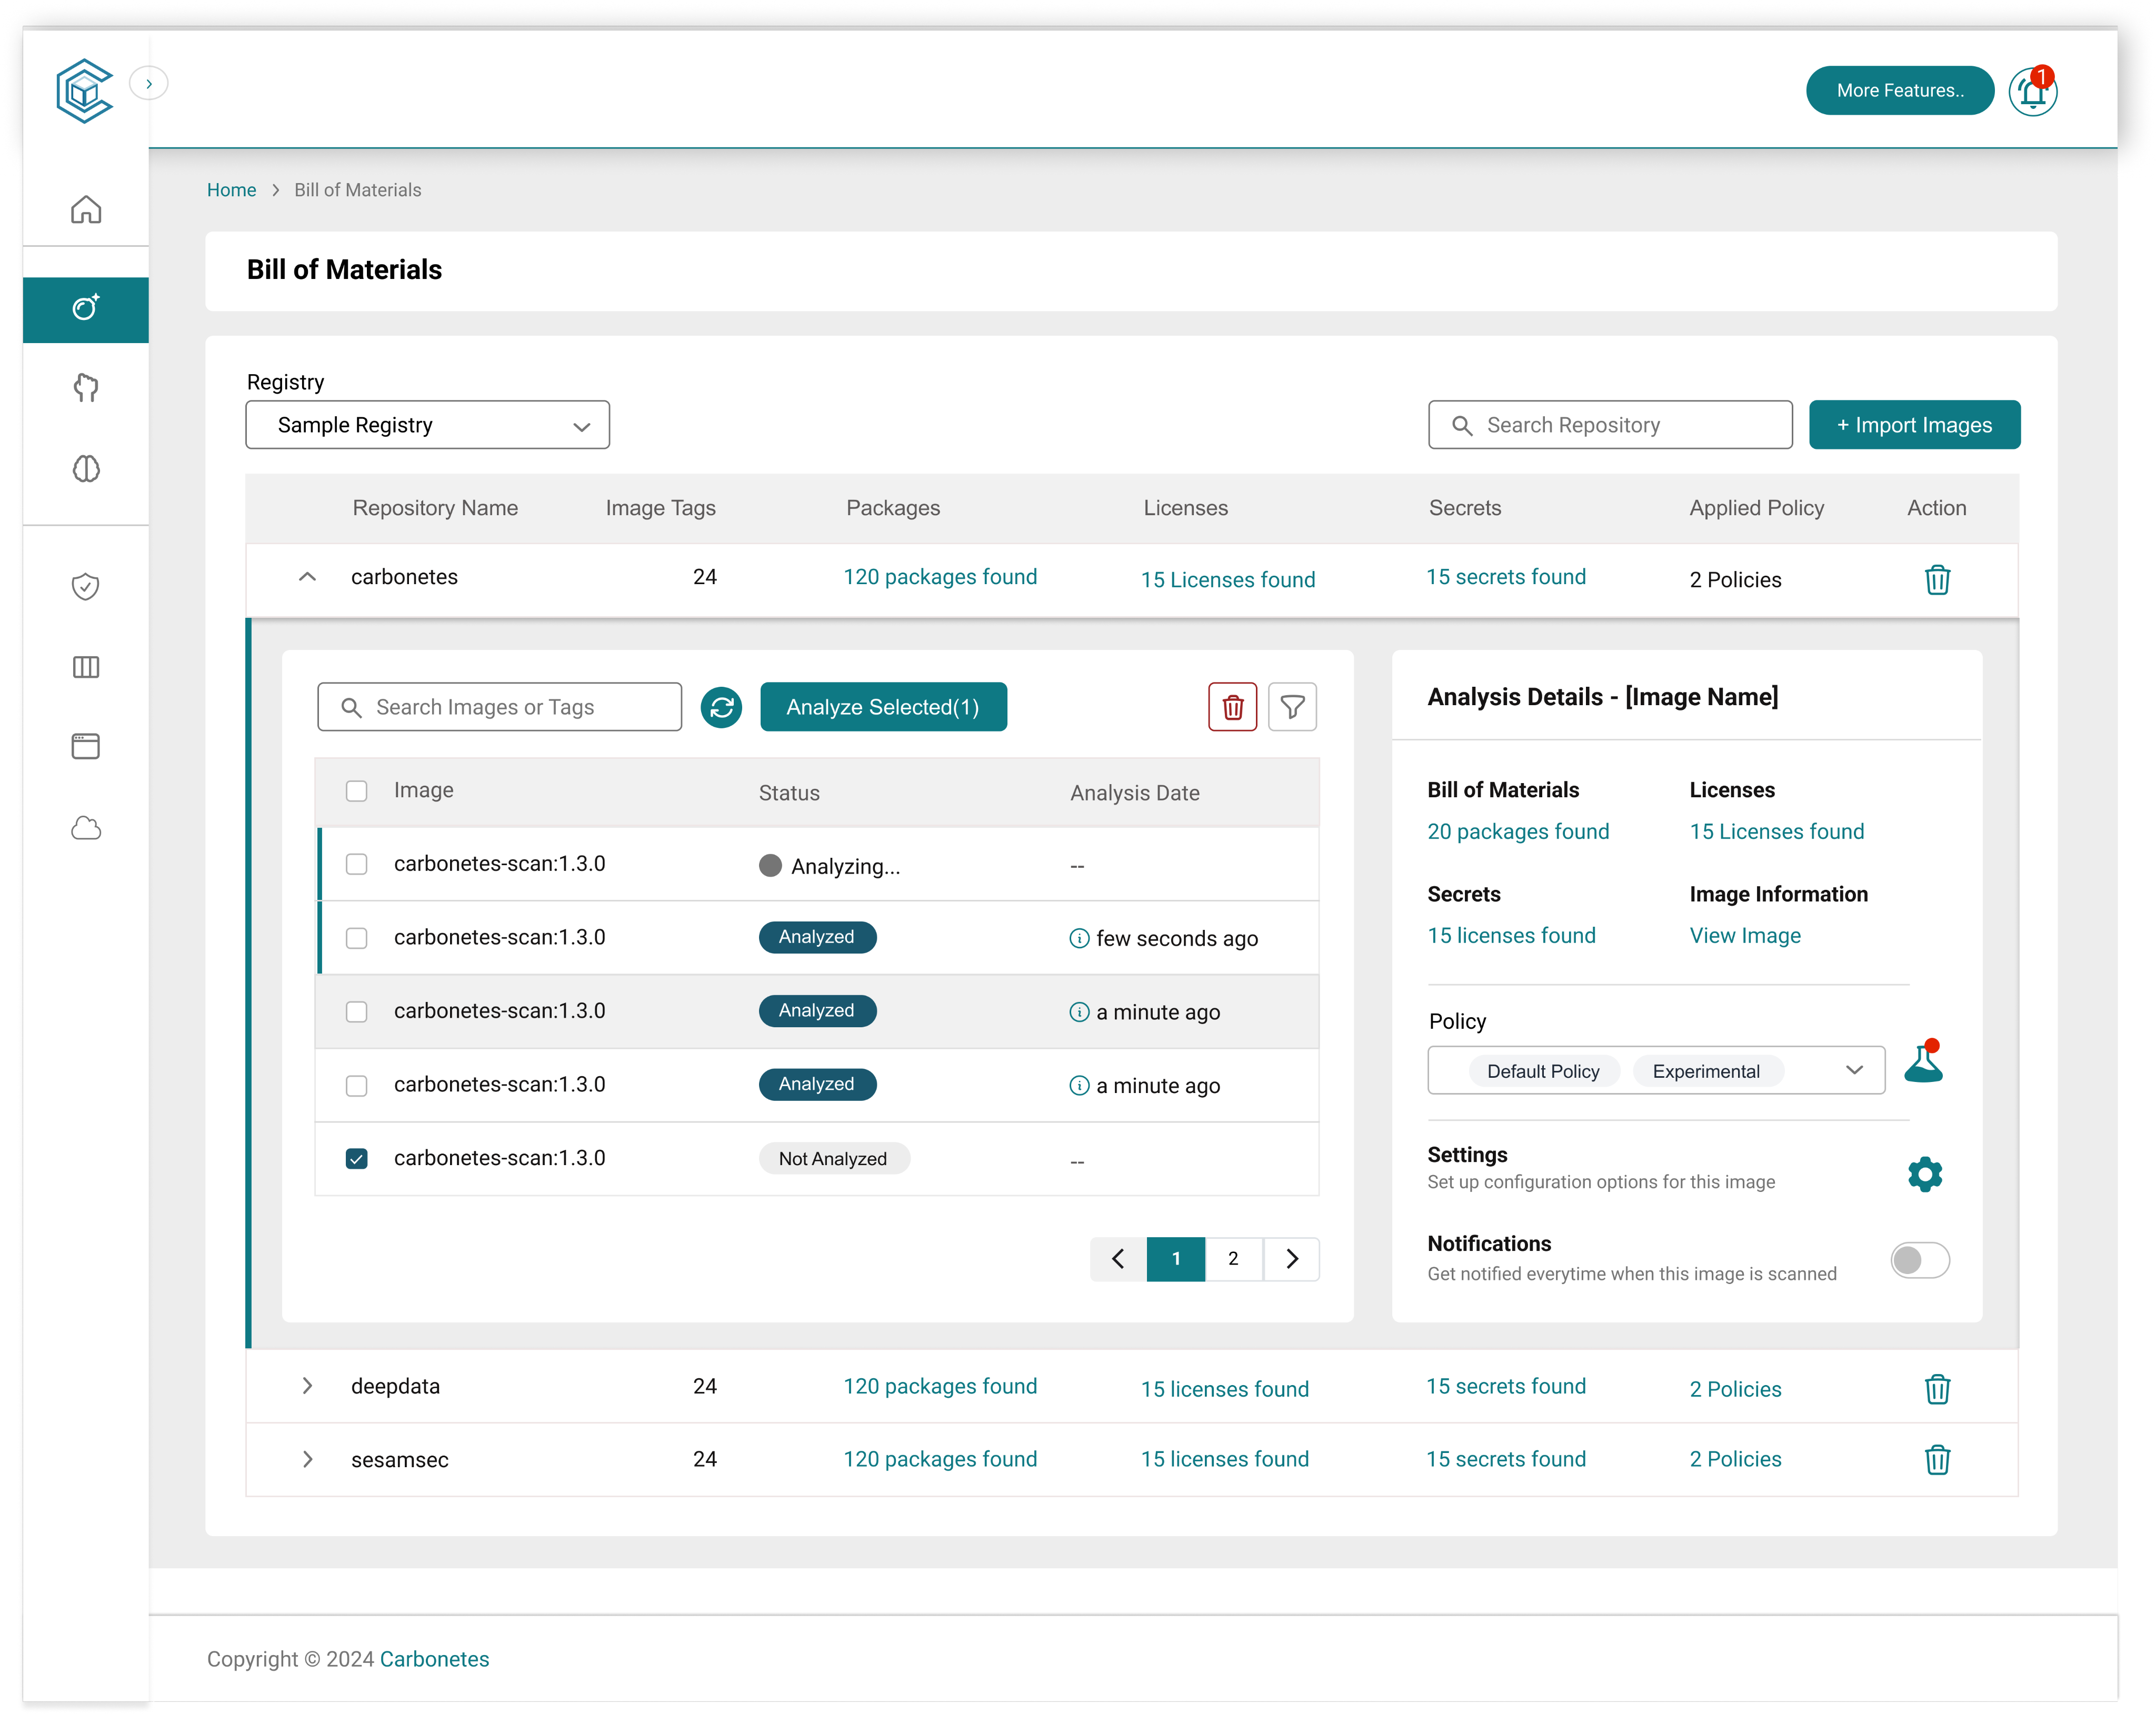Expand the sesamsec repository row

(x=308, y=1459)
